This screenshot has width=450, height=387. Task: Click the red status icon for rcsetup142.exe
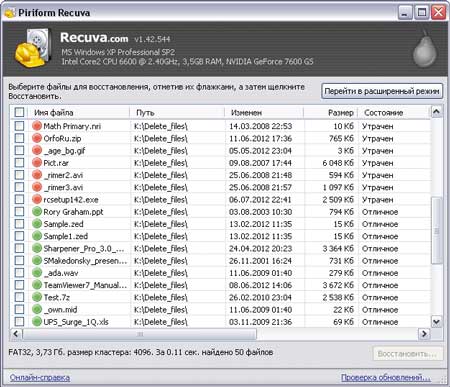[x=37, y=199]
